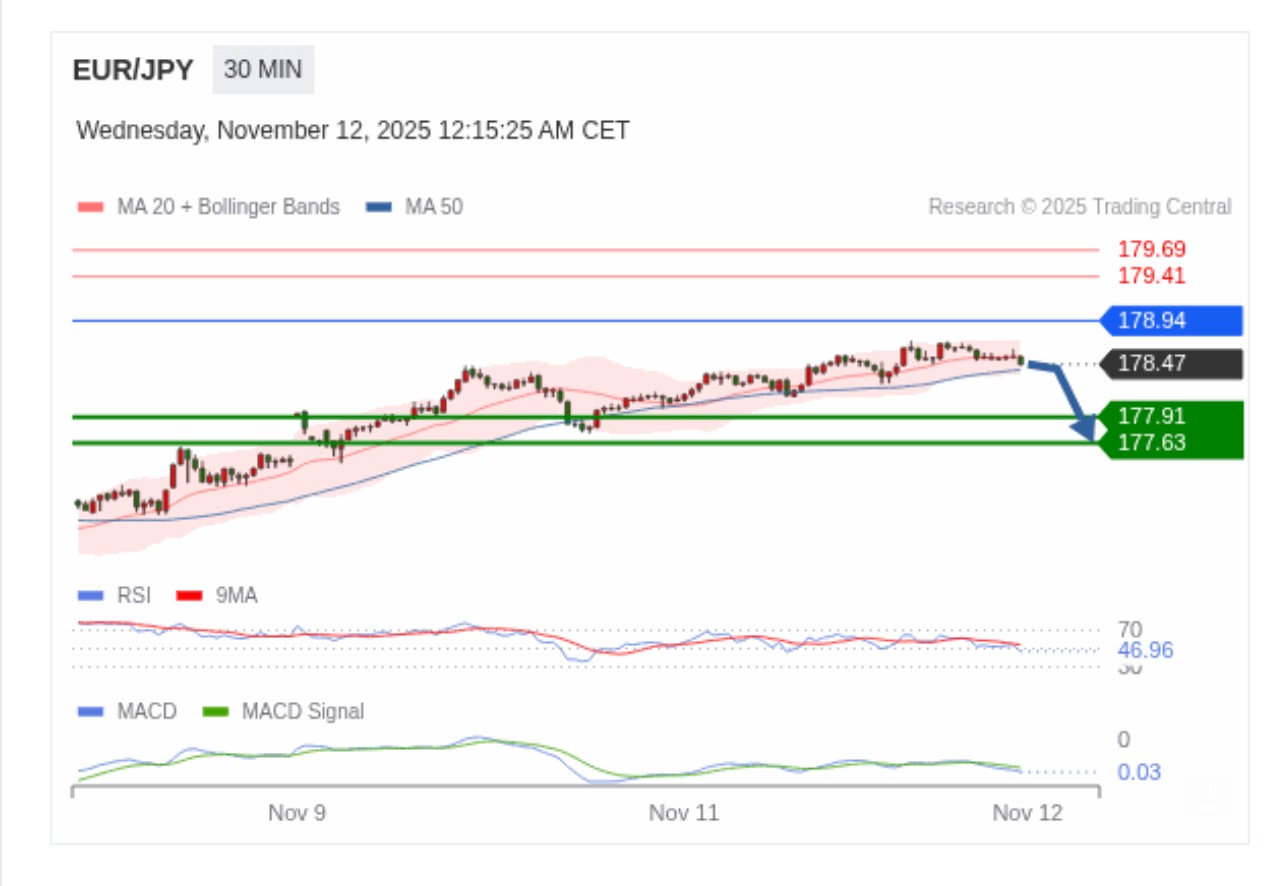The height and width of the screenshot is (886, 1276).
Task: Click the red 179.69 resistance label
Action: pyautogui.click(x=1151, y=250)
